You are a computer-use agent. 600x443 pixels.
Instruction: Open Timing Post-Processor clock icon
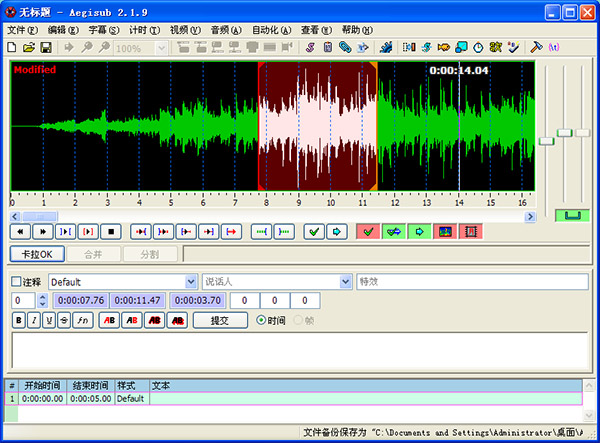[478, 47]
